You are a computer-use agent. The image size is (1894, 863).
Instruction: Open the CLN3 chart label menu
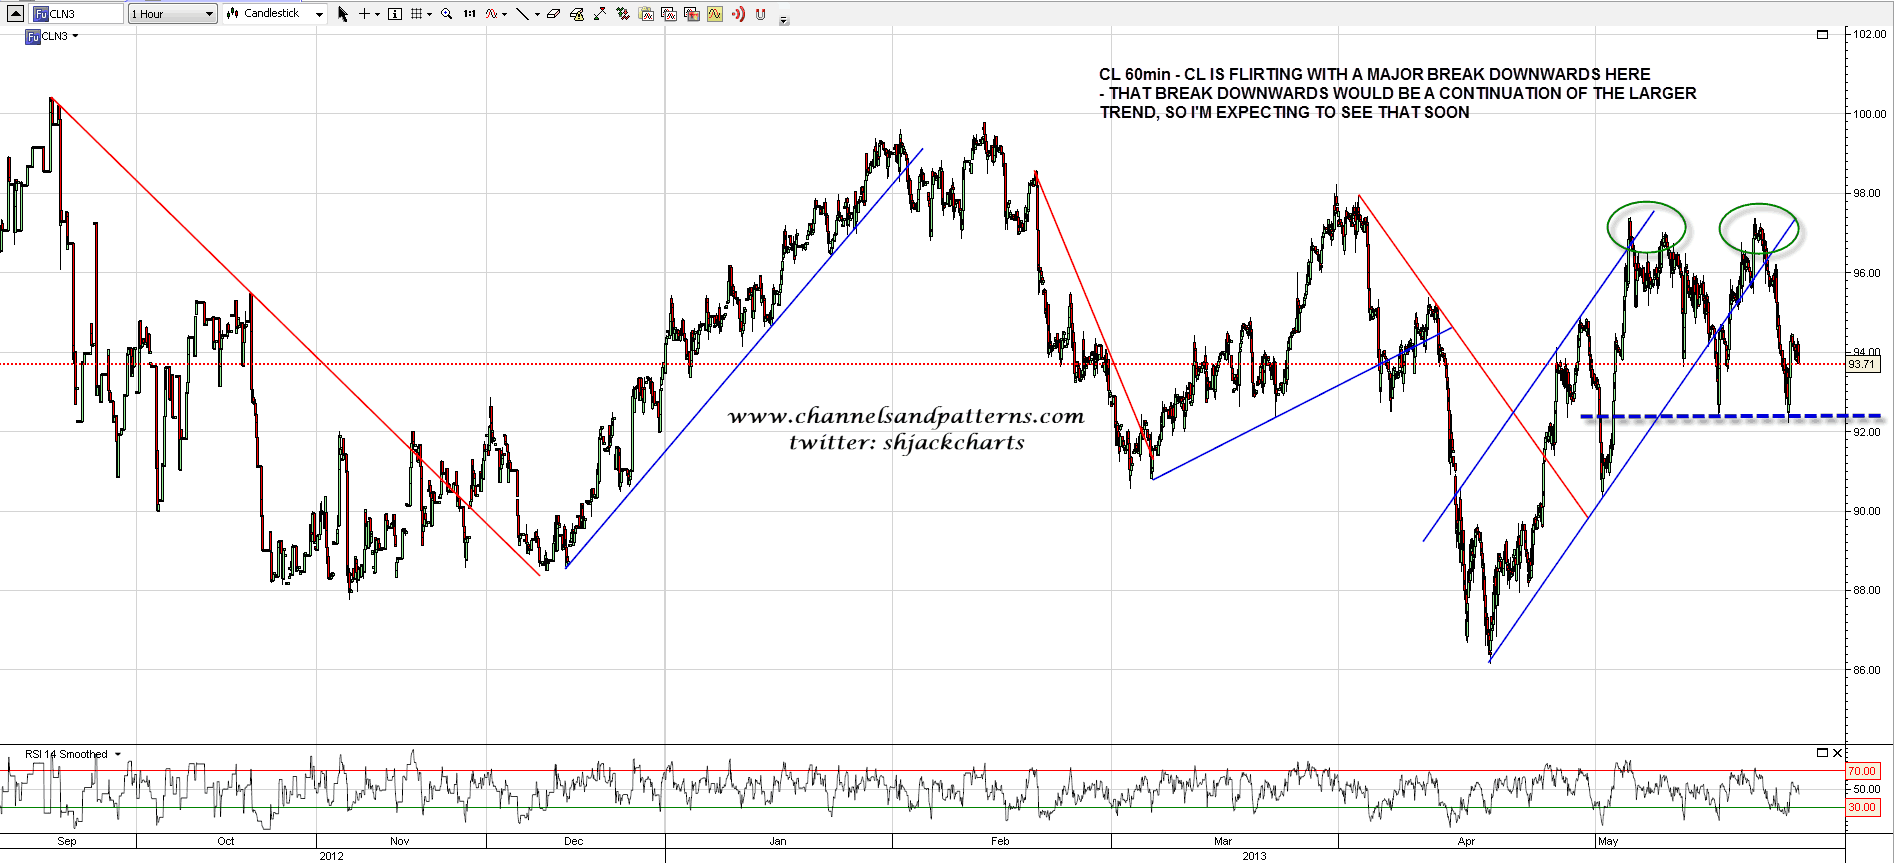tap(75, 36)
